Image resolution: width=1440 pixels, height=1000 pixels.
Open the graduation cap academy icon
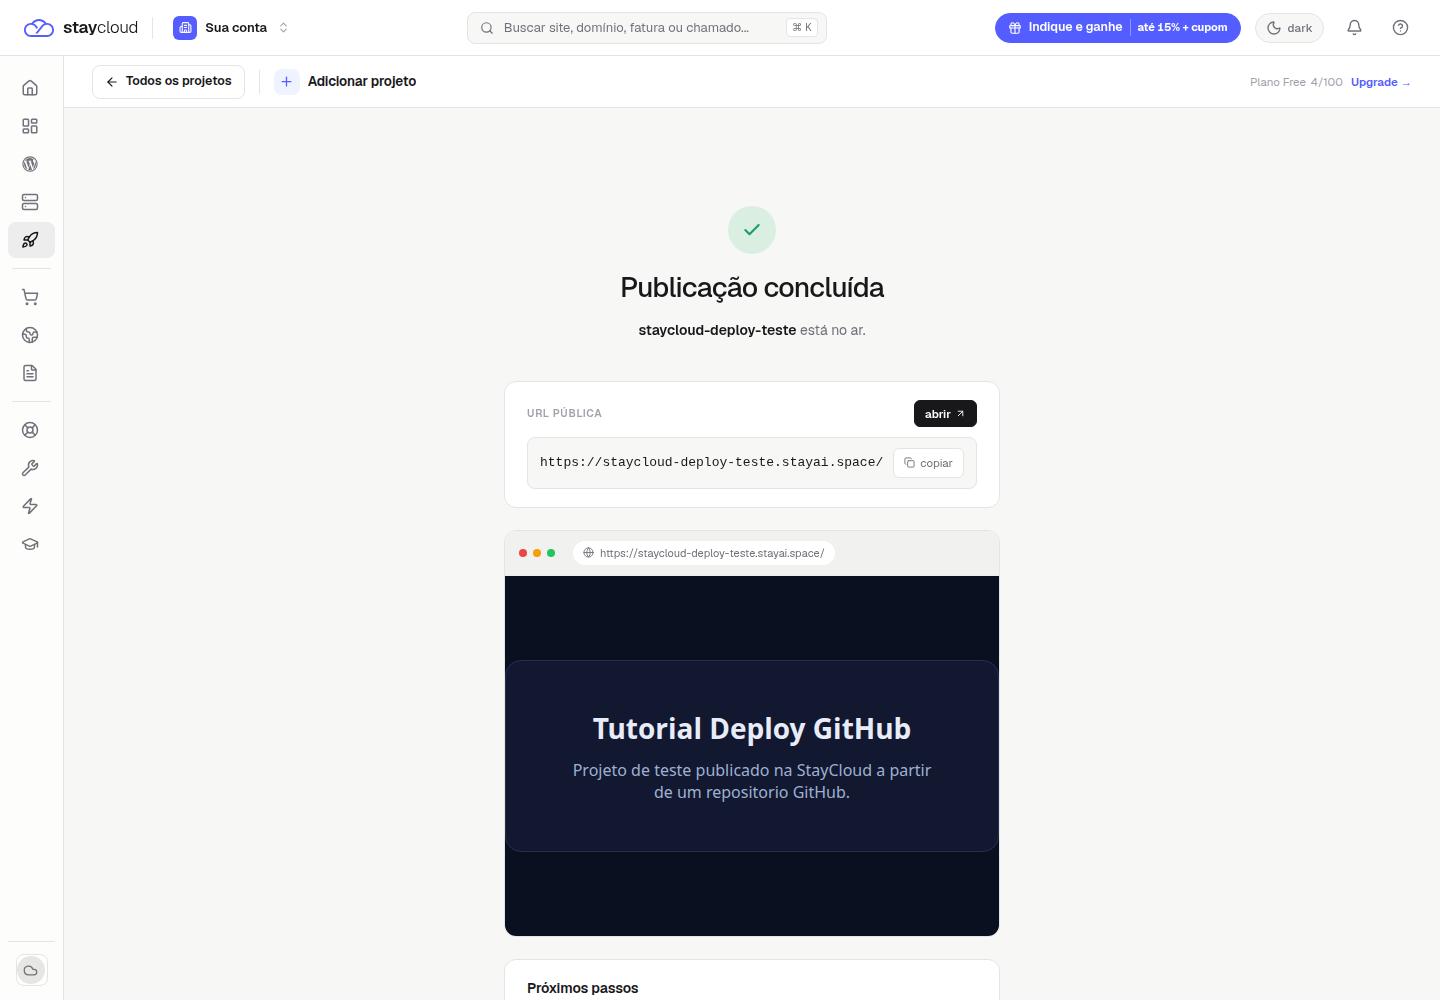click(x=30, y=544)
